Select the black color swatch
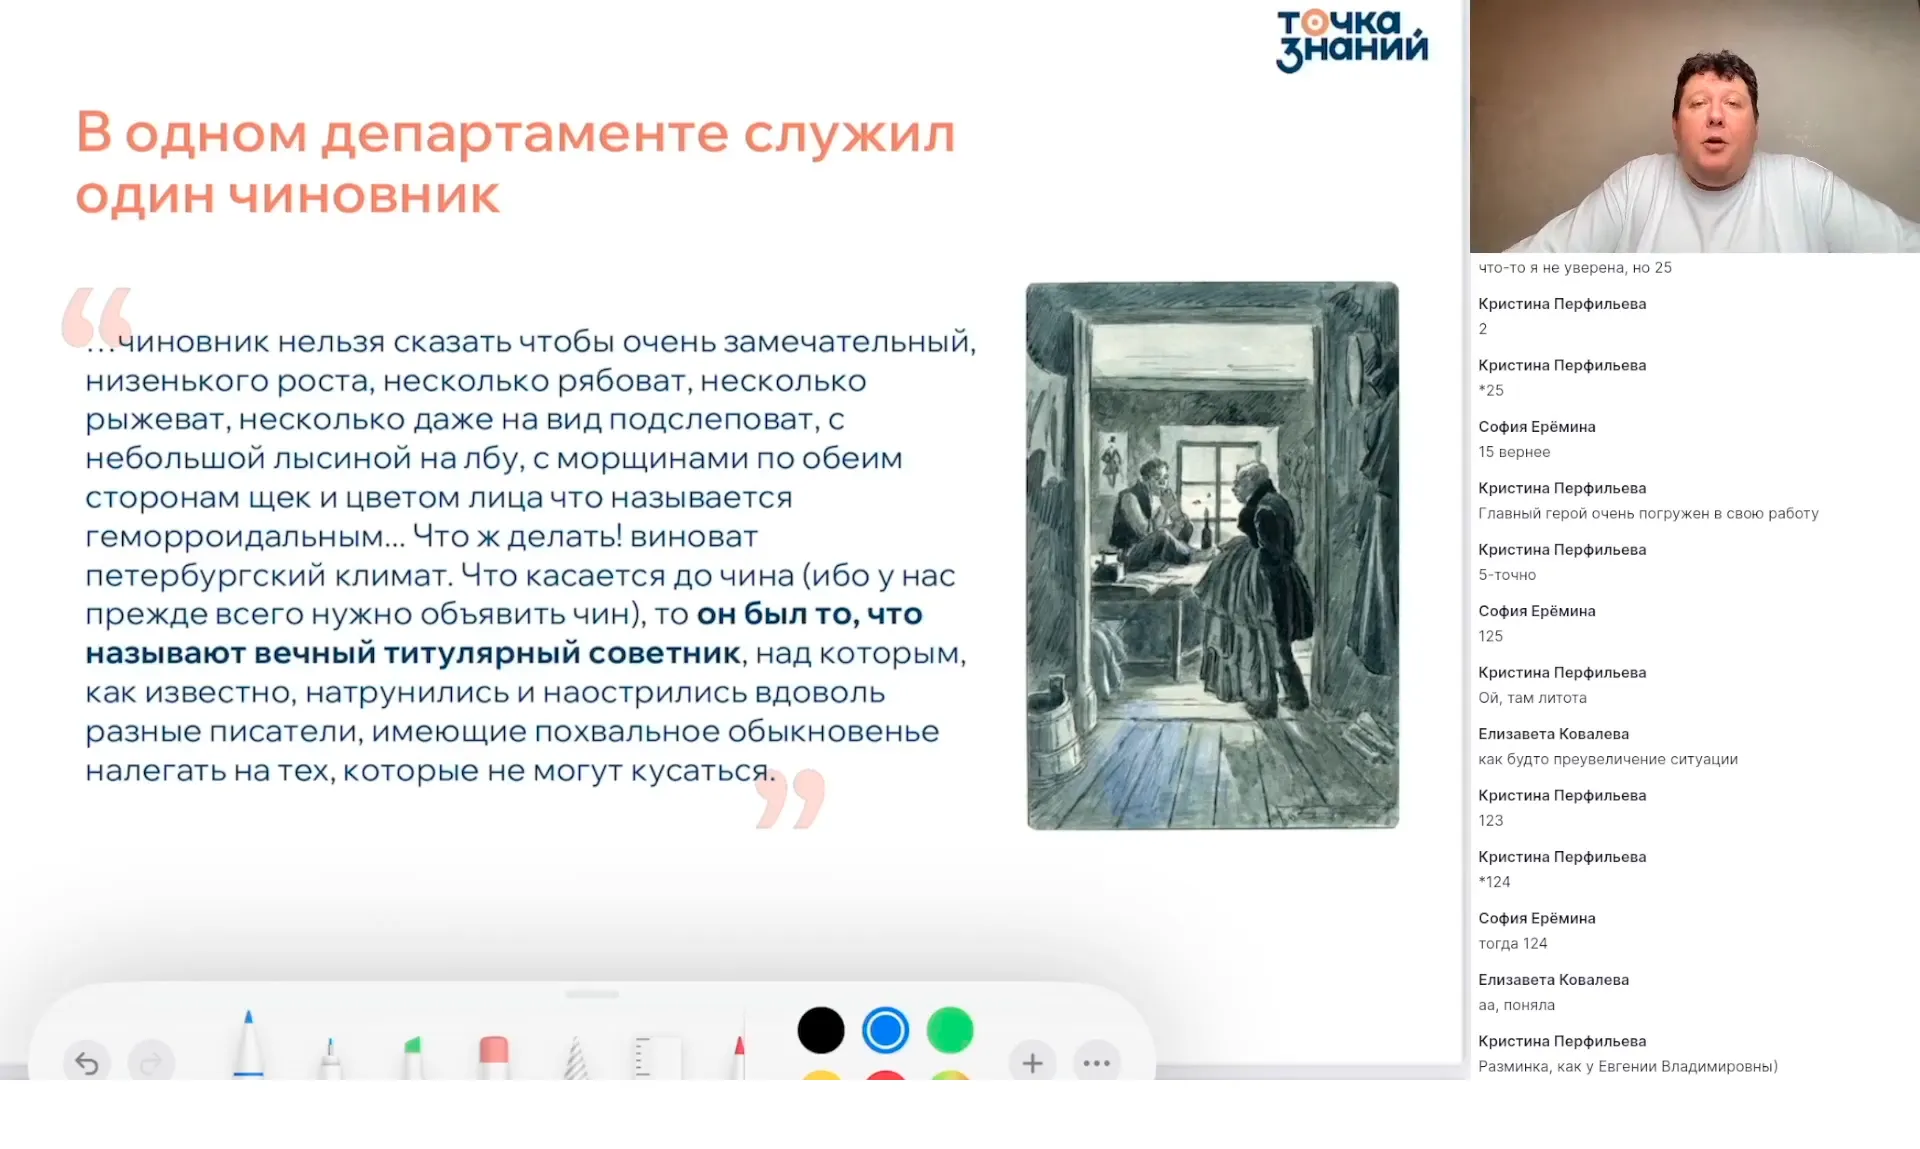The height and width of the screenshot is (1149, 1920). pos(820,1029)
